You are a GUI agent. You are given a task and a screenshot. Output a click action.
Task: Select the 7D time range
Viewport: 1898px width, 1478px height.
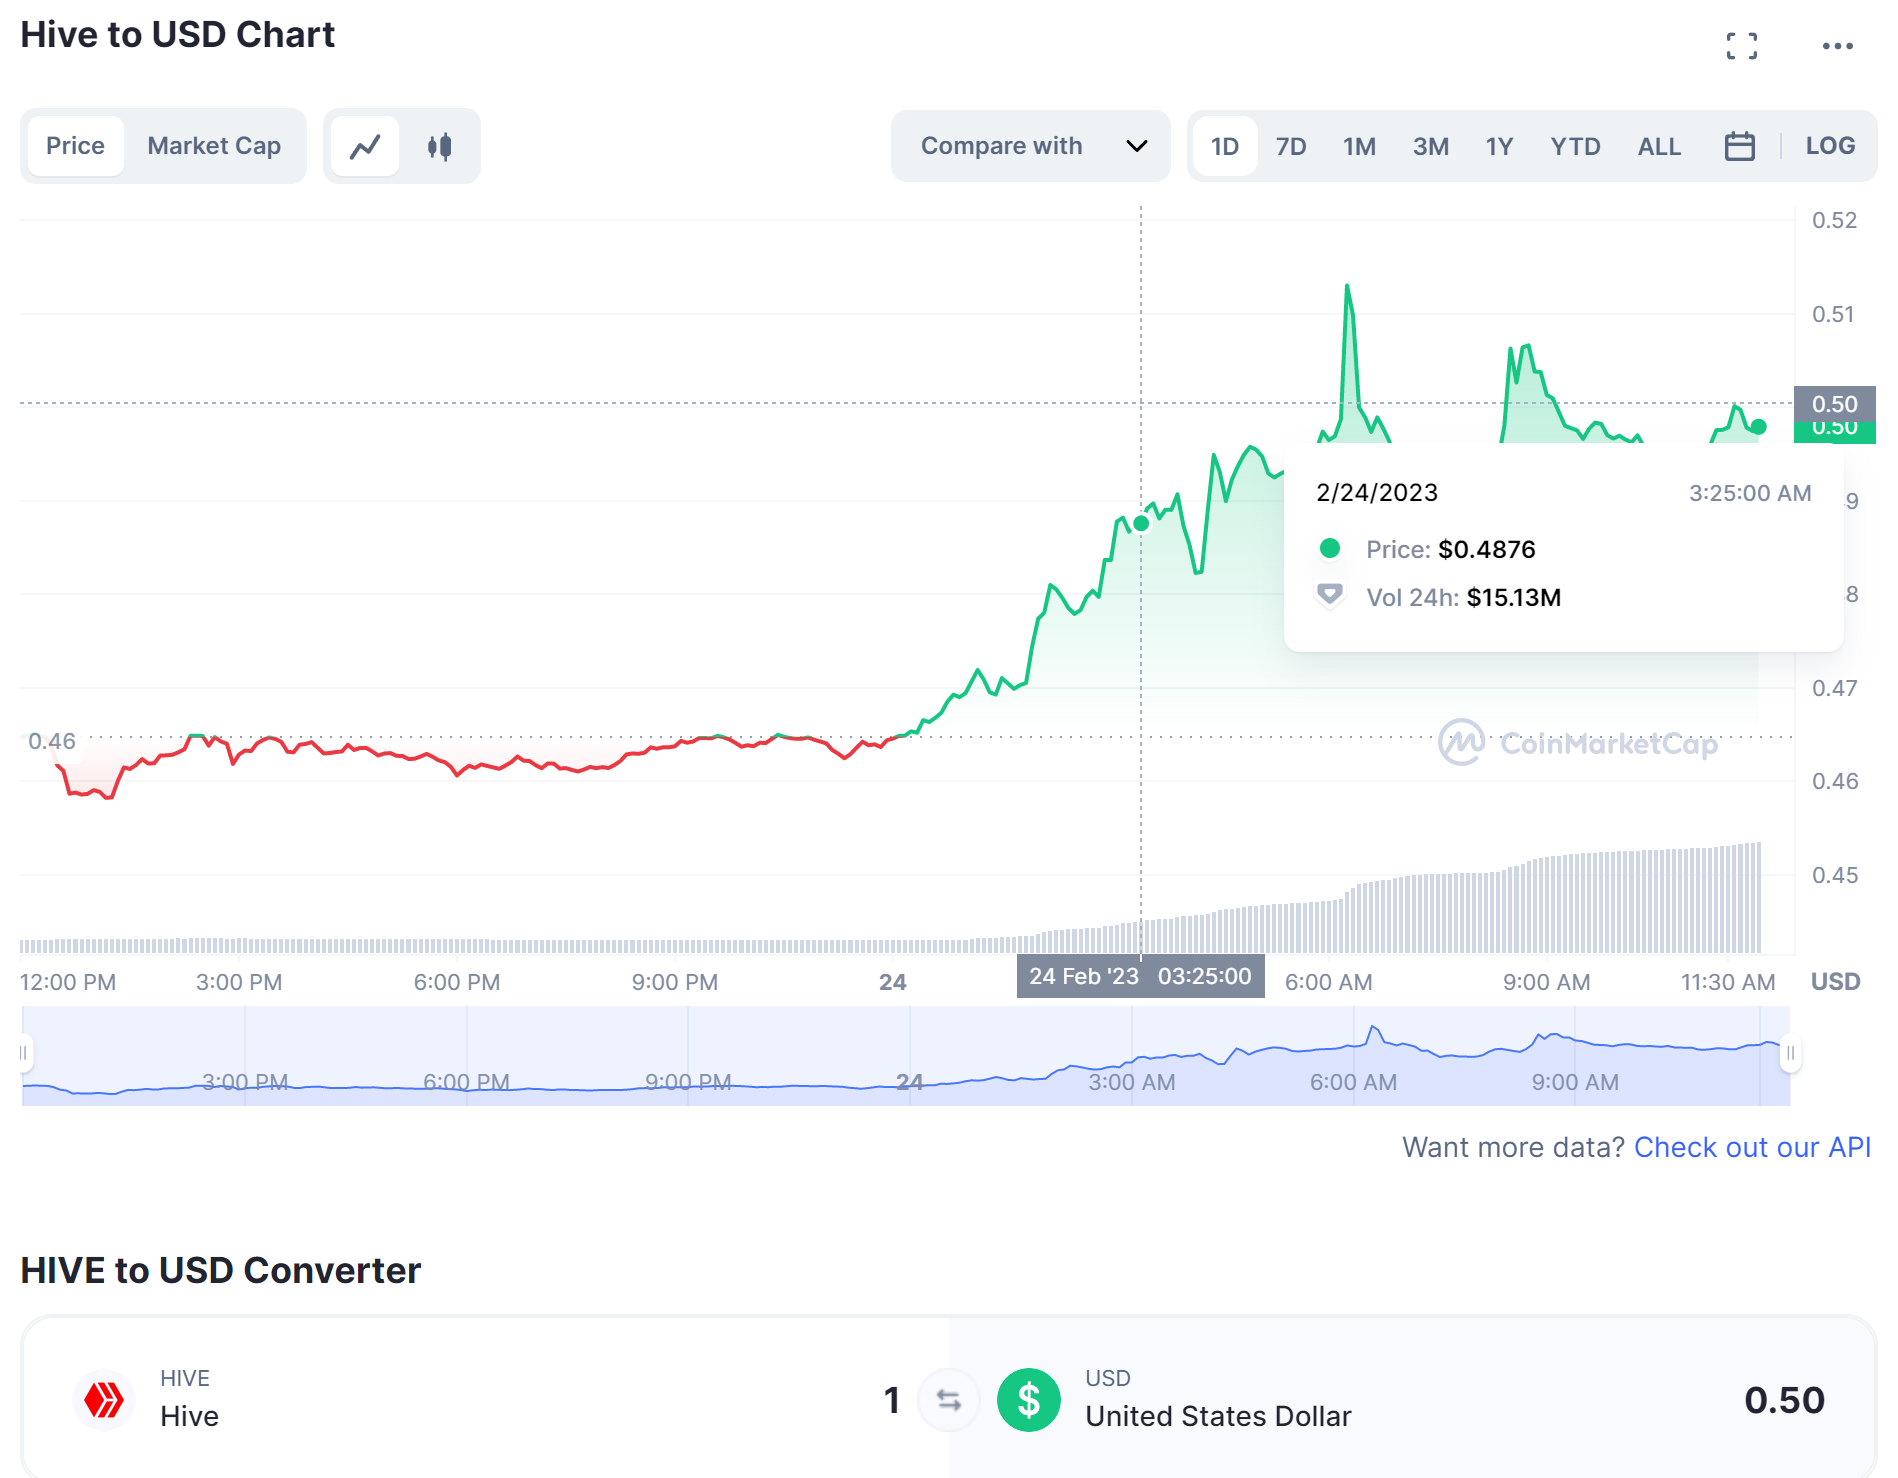click(1291, 146)
